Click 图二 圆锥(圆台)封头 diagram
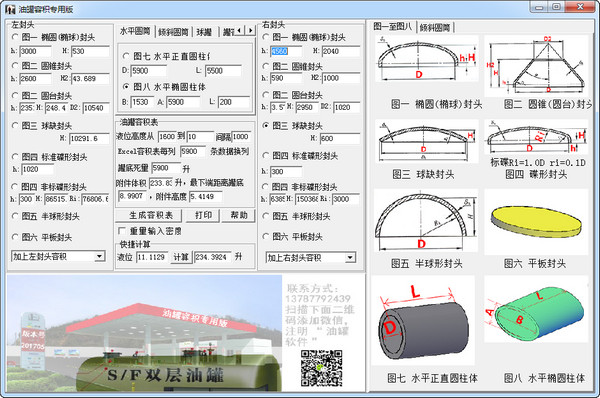This screenshot has width=600, height=398. (536, 65)
